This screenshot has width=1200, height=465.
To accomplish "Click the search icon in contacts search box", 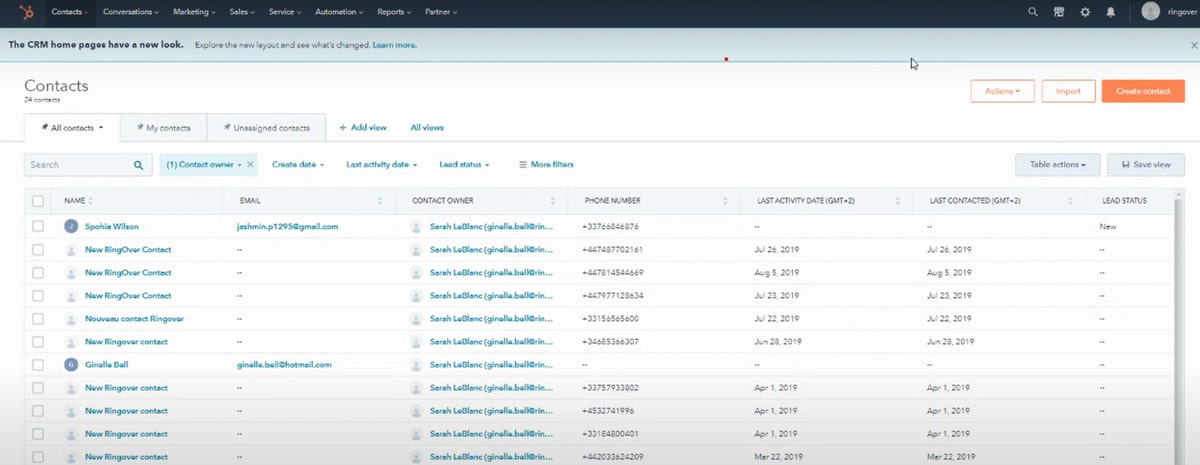I will pos(139,165).
